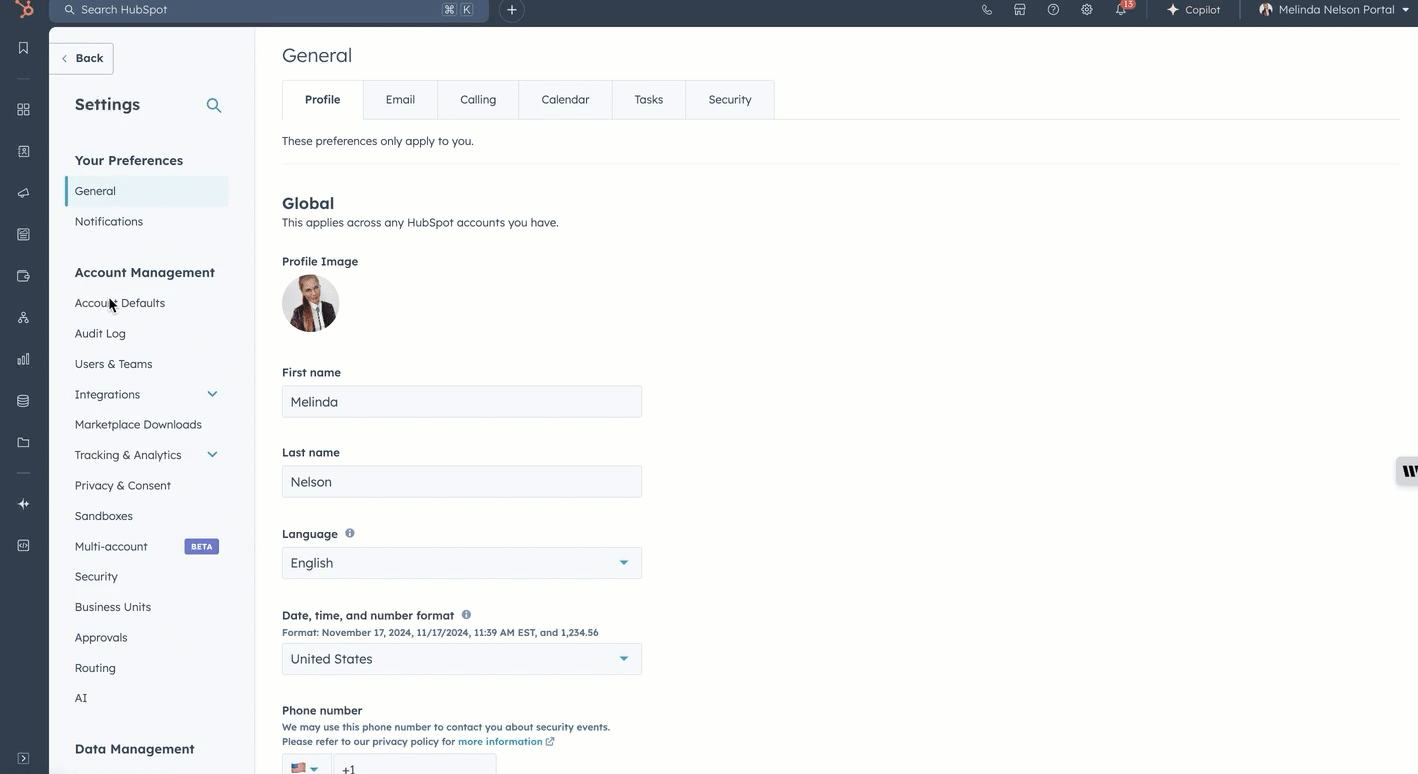Click the HubSpot sprocket logo
The image size is (1418, 774).
pos(24,9)
